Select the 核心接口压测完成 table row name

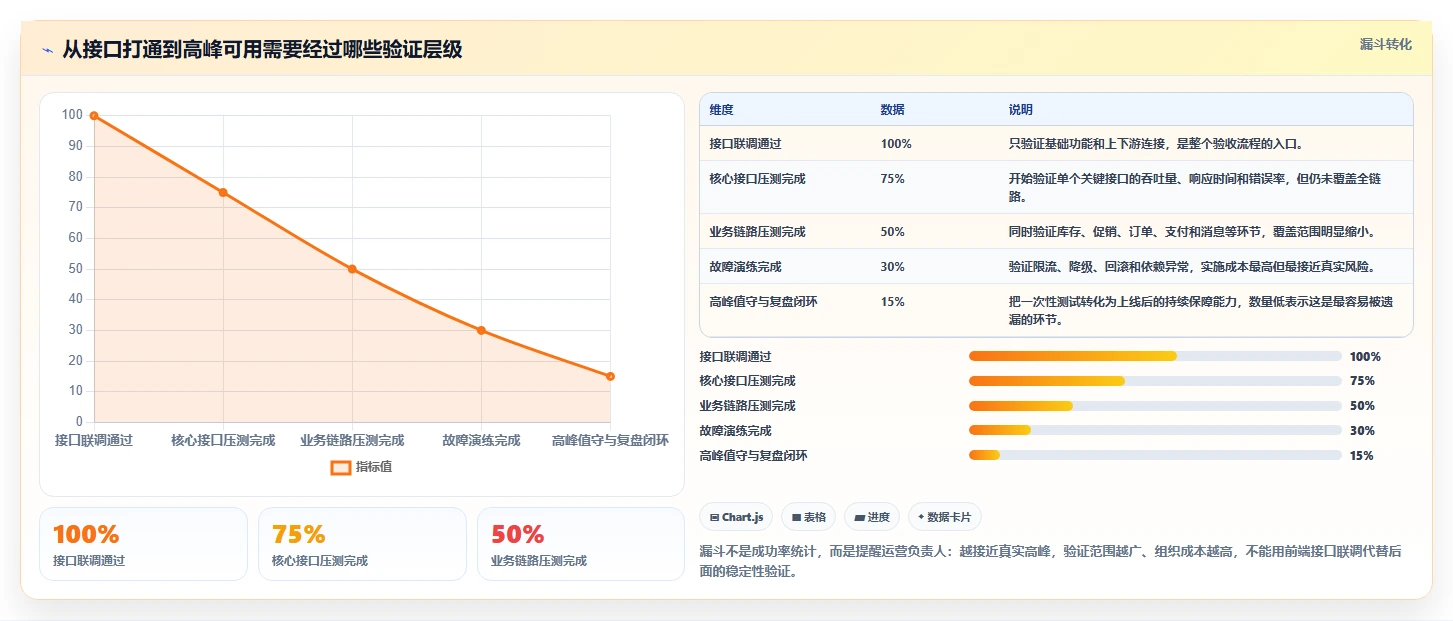click(757, 179)
